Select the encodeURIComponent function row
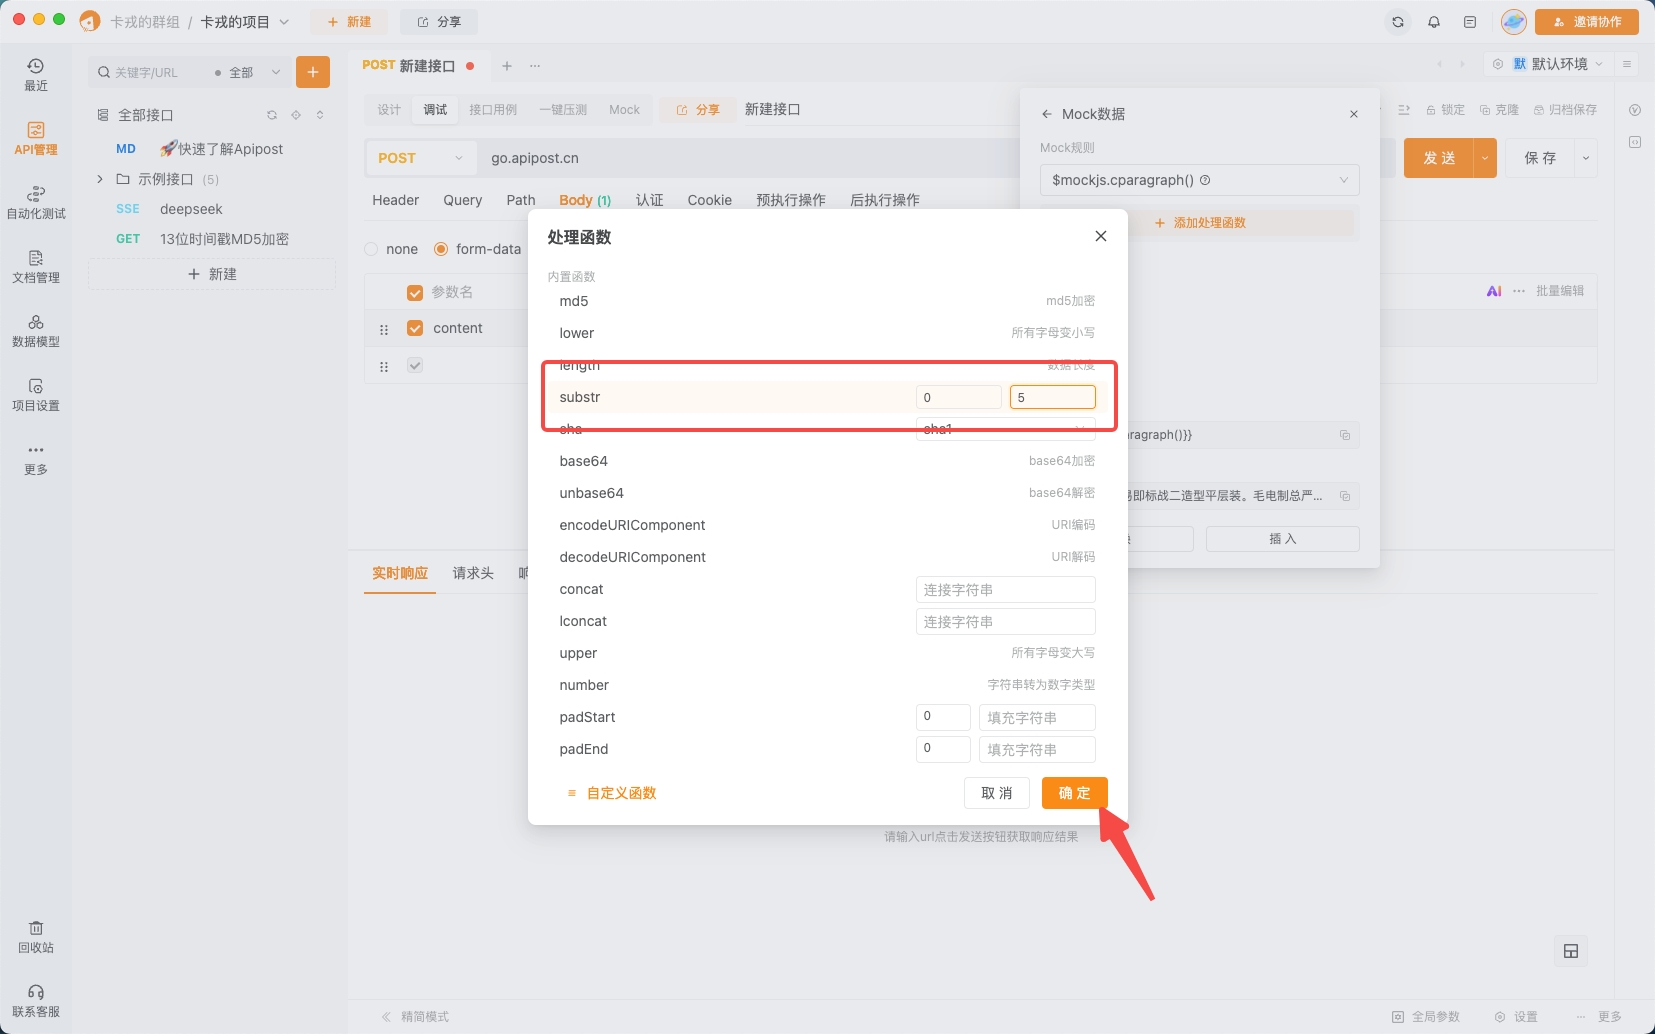The image size is (1655, 1034). 827,525
